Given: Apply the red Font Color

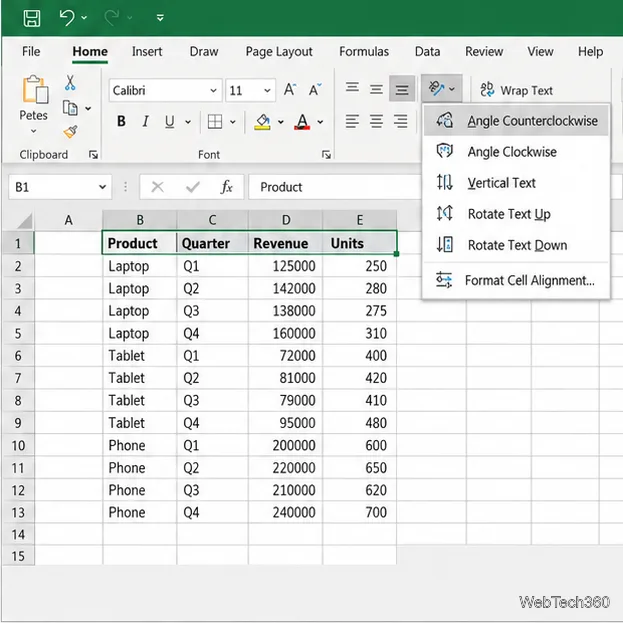Looking at the screenshot, I should (302, 122).
